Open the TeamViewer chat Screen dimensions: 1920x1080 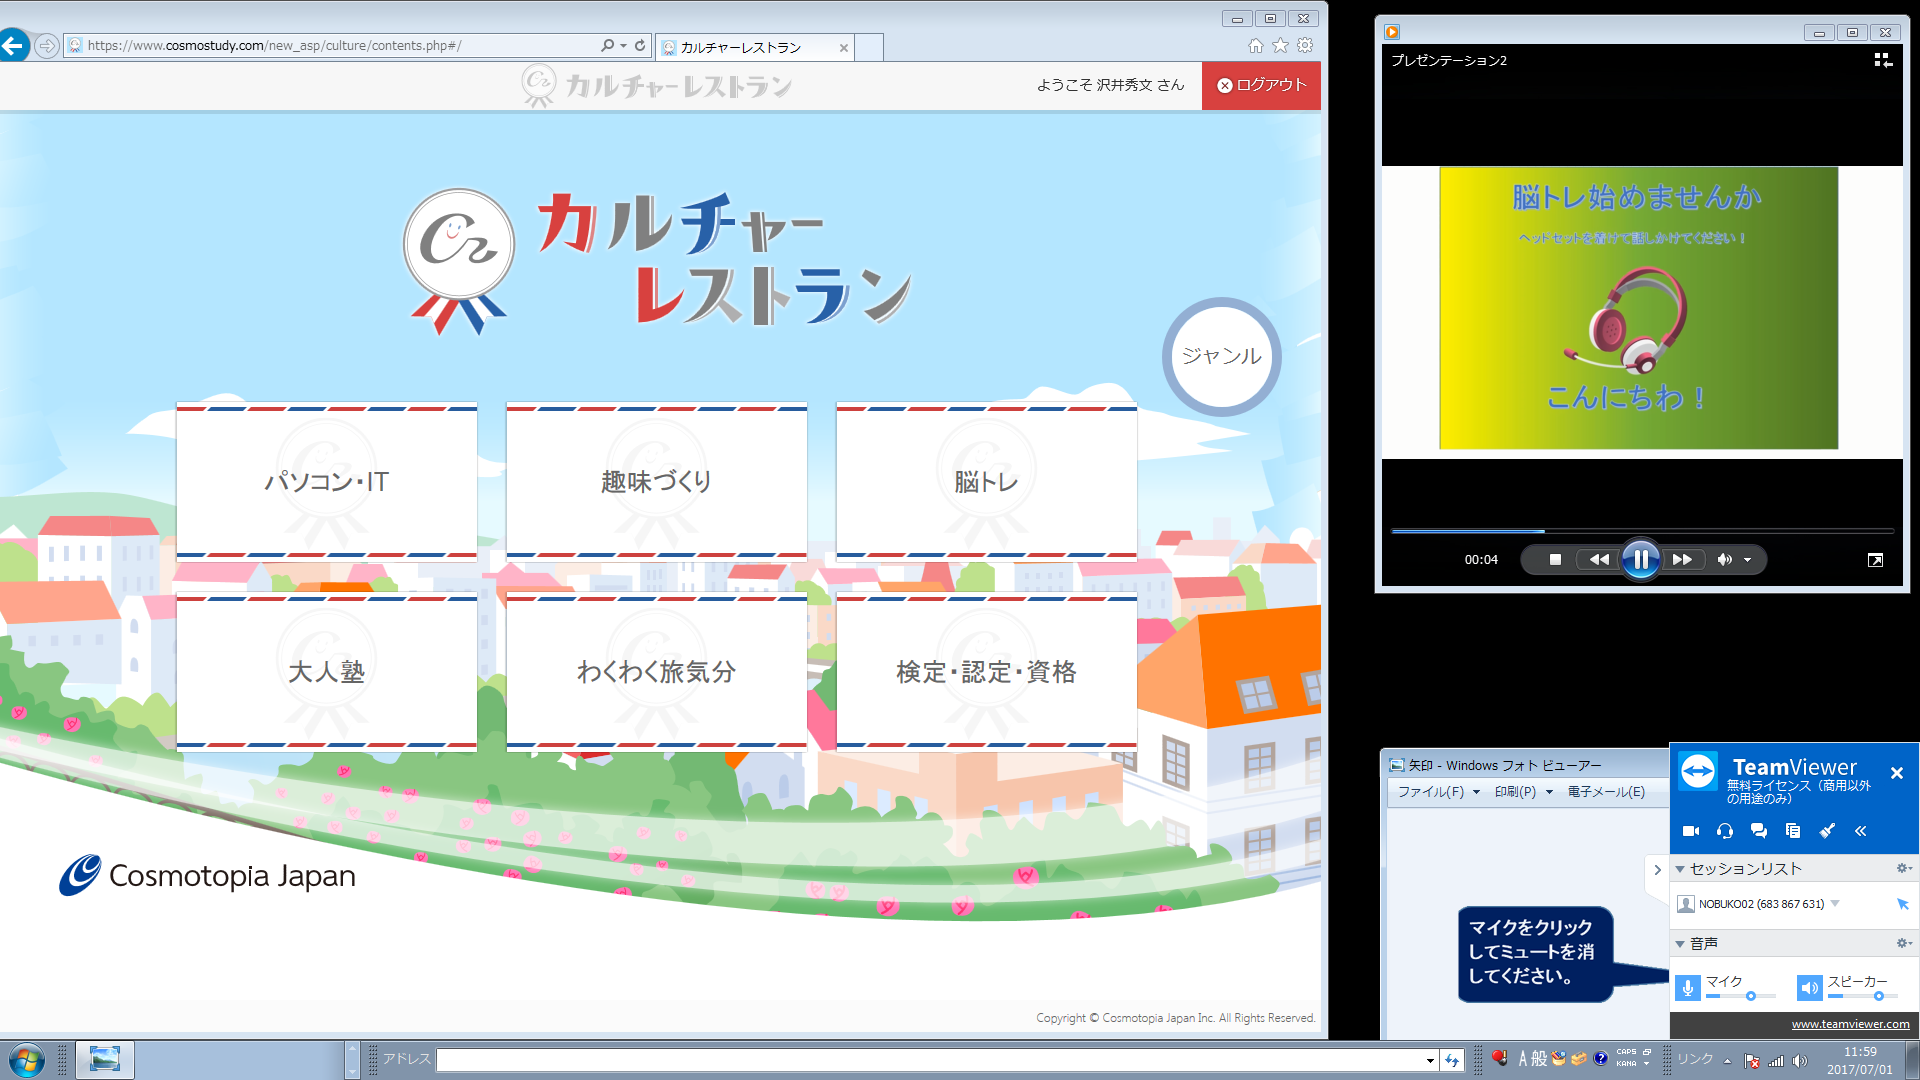1759,831
